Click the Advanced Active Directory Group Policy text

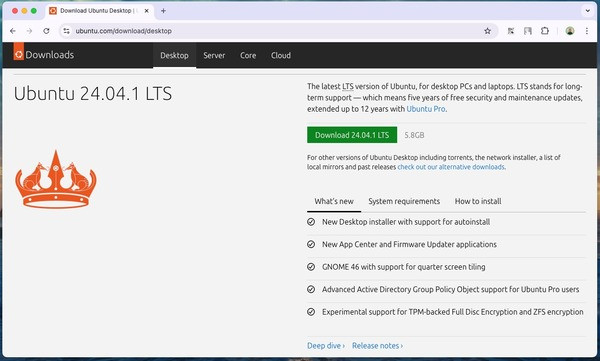pyautogui.click(x=450, y=289)
